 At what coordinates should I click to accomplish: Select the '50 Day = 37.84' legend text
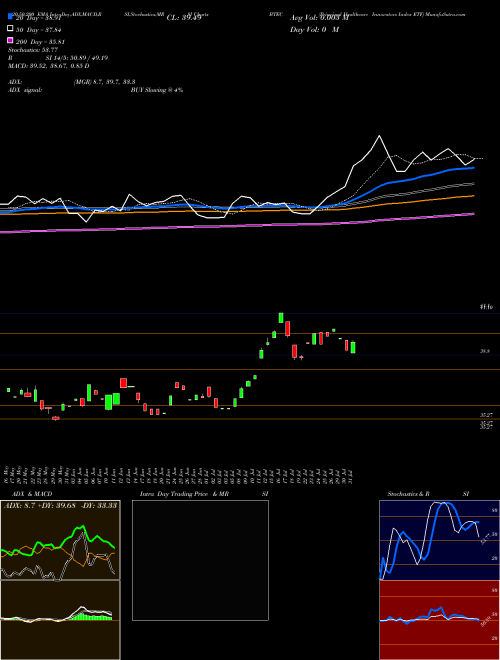coord(40,30)
